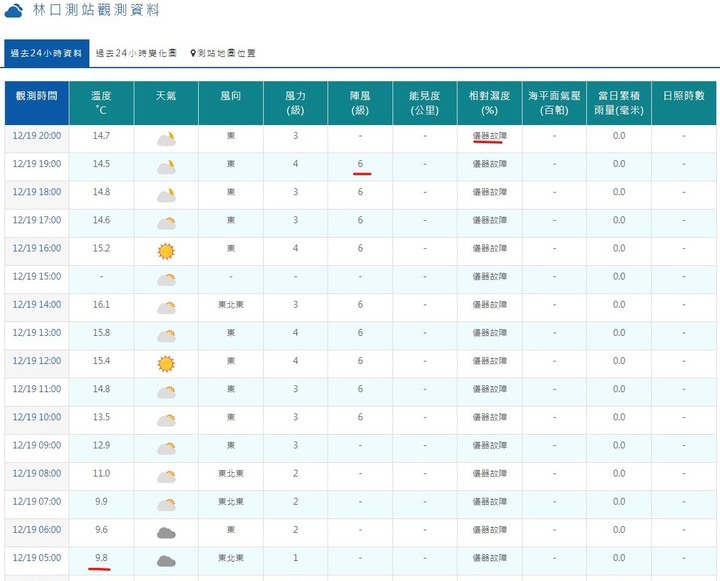Click the 相對濕度(%) column header
Screen dimensions: 720x581
(x=489, y=103)
